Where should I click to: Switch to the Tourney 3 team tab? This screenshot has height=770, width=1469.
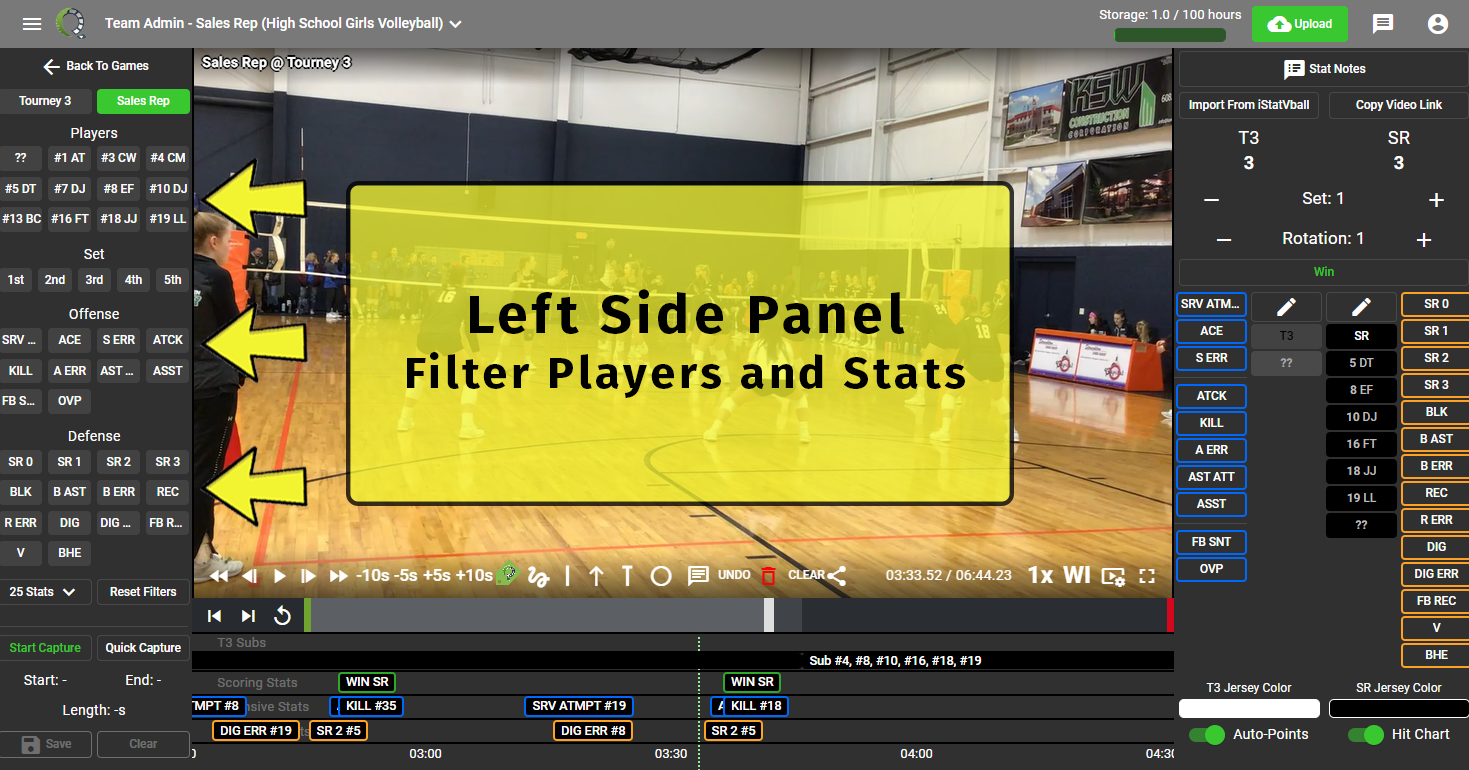[x=46, y=101]
